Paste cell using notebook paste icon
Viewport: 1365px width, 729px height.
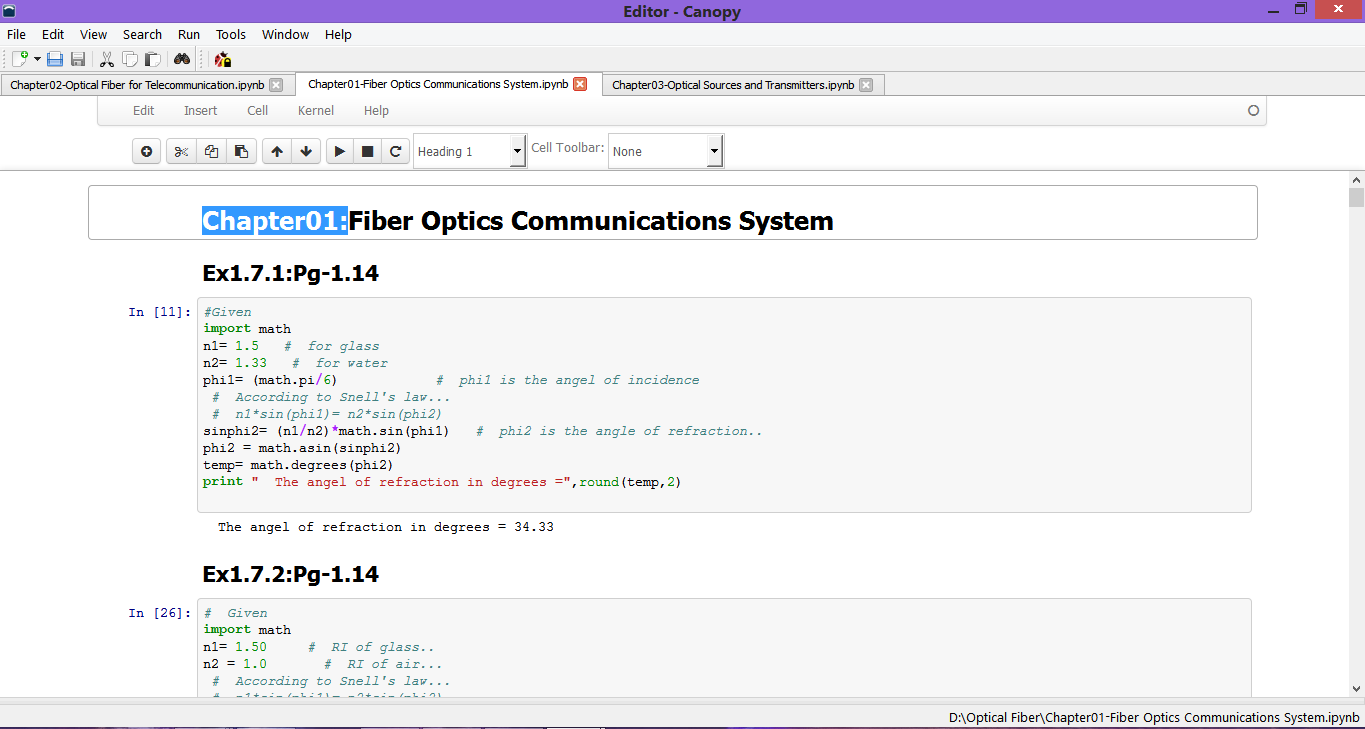241,152
